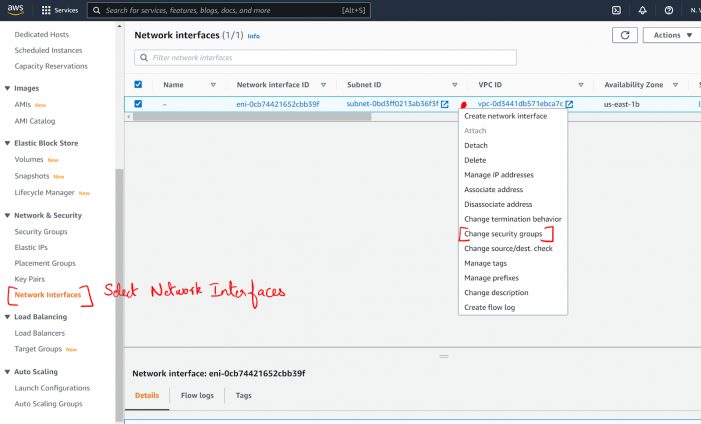Choose Change security groups from context menu

pyautogui.click(x=503, y=234)
